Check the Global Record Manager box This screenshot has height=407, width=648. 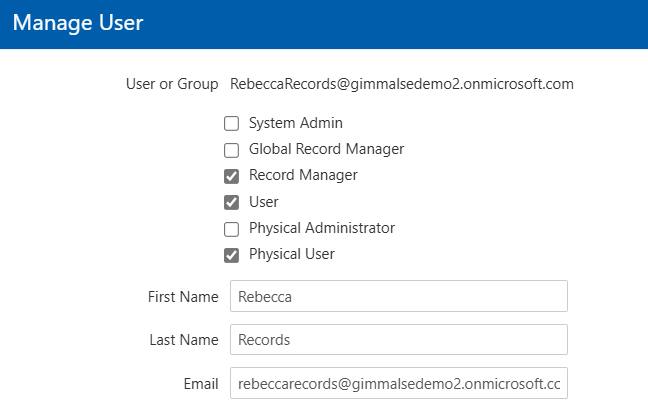click(231, 150)
